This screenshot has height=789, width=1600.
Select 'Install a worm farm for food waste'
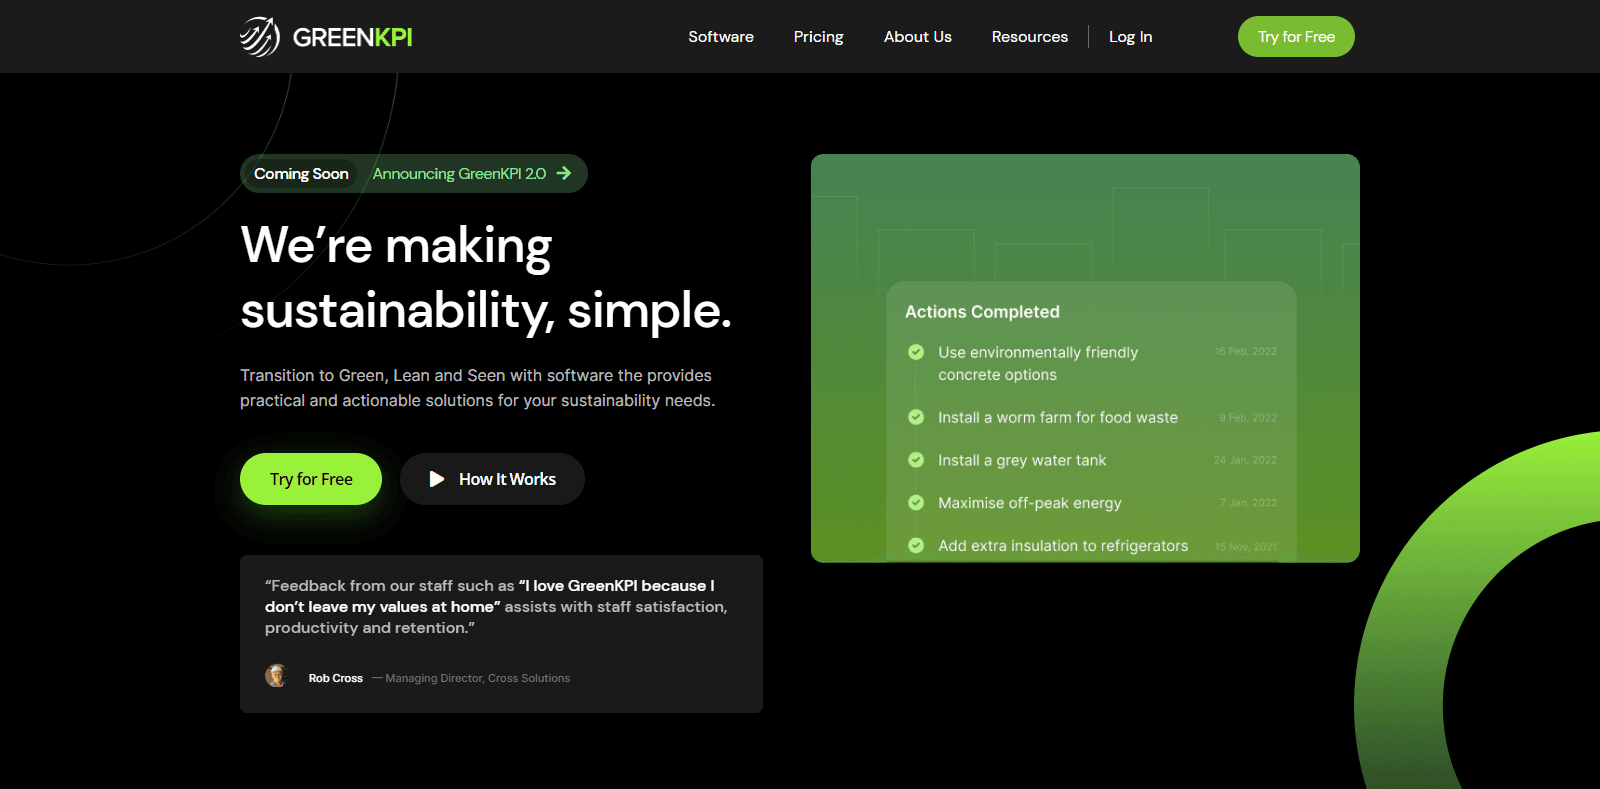pyautogui.click(x=1058, y=418)
